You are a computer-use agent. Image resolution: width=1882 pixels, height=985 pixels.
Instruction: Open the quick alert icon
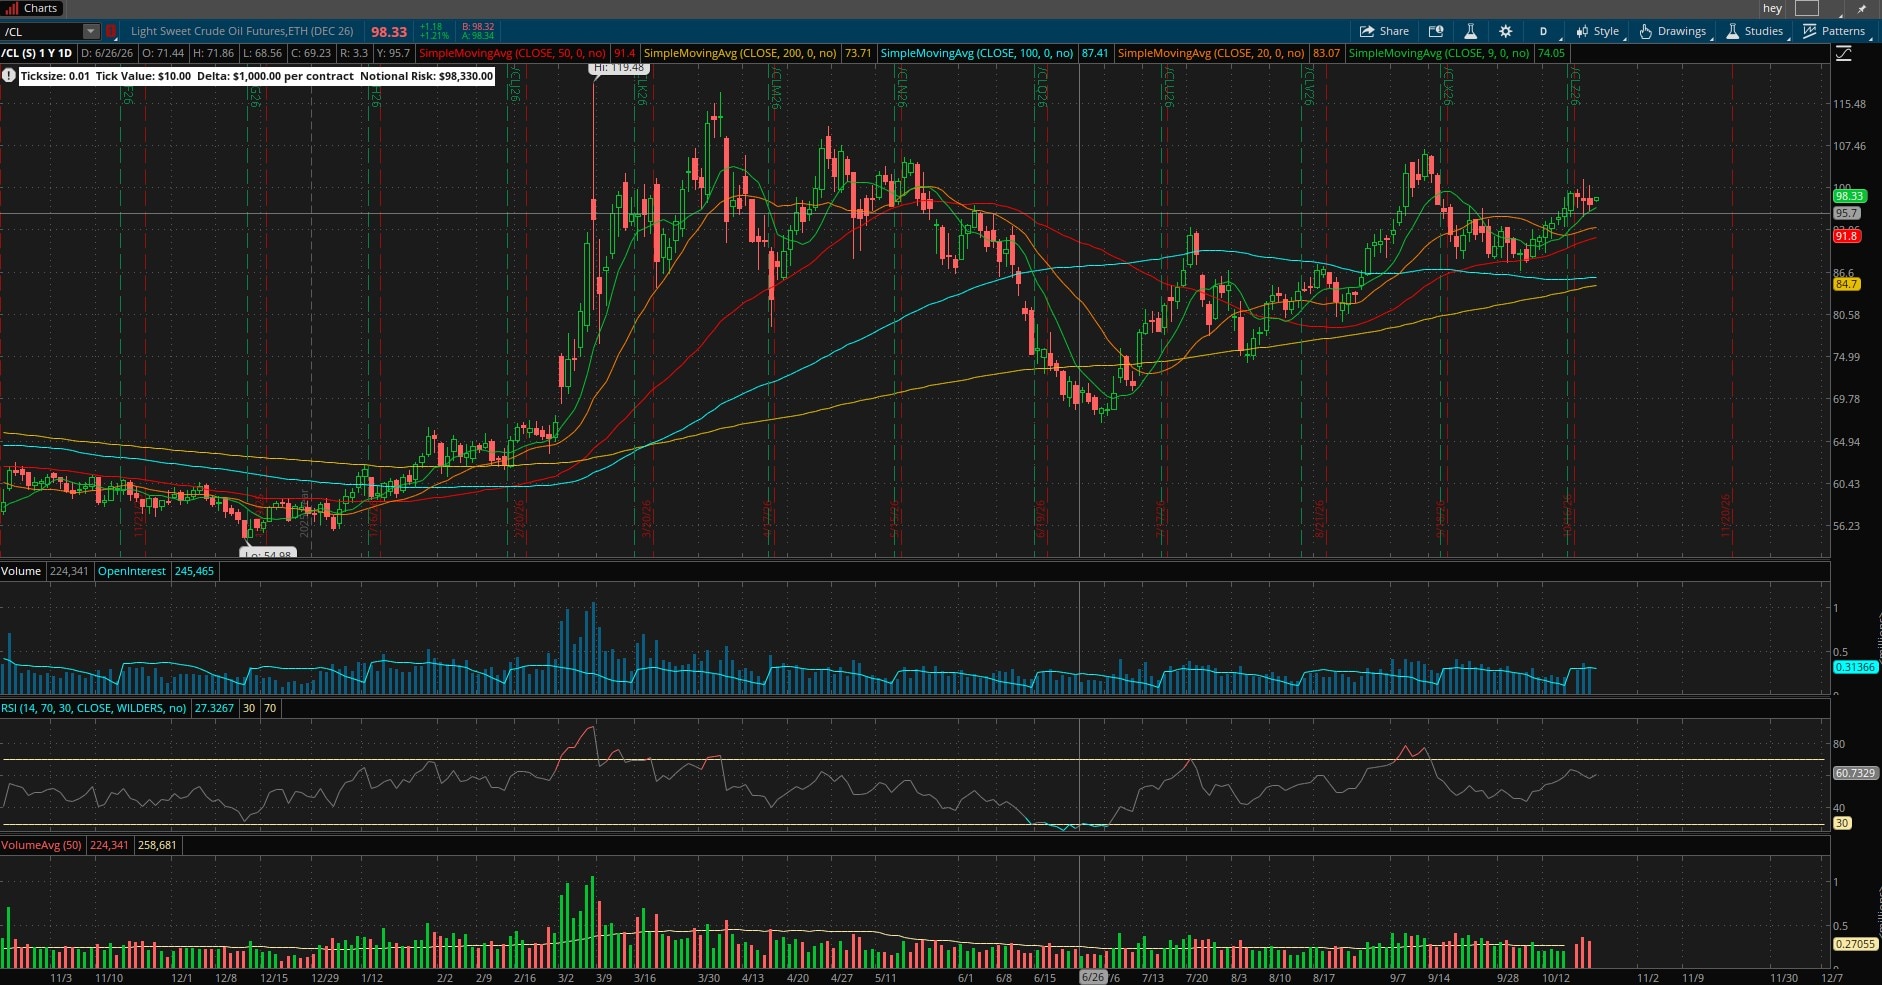tap(1436, 31)
